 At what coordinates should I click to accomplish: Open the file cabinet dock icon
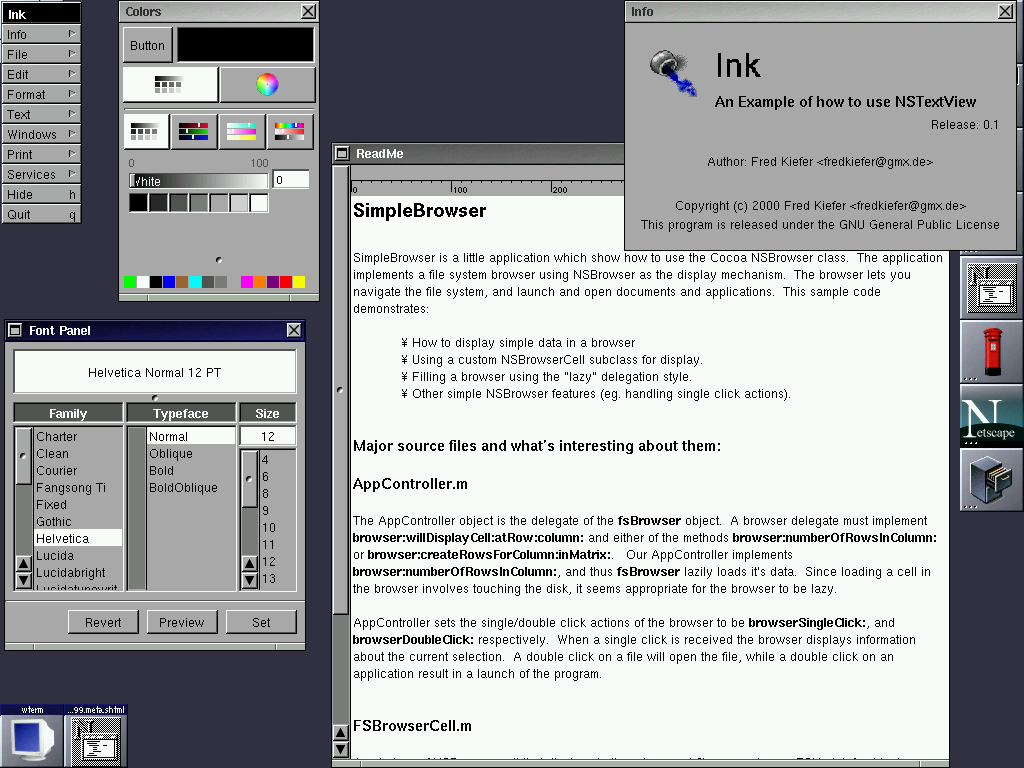coord(991,481)
